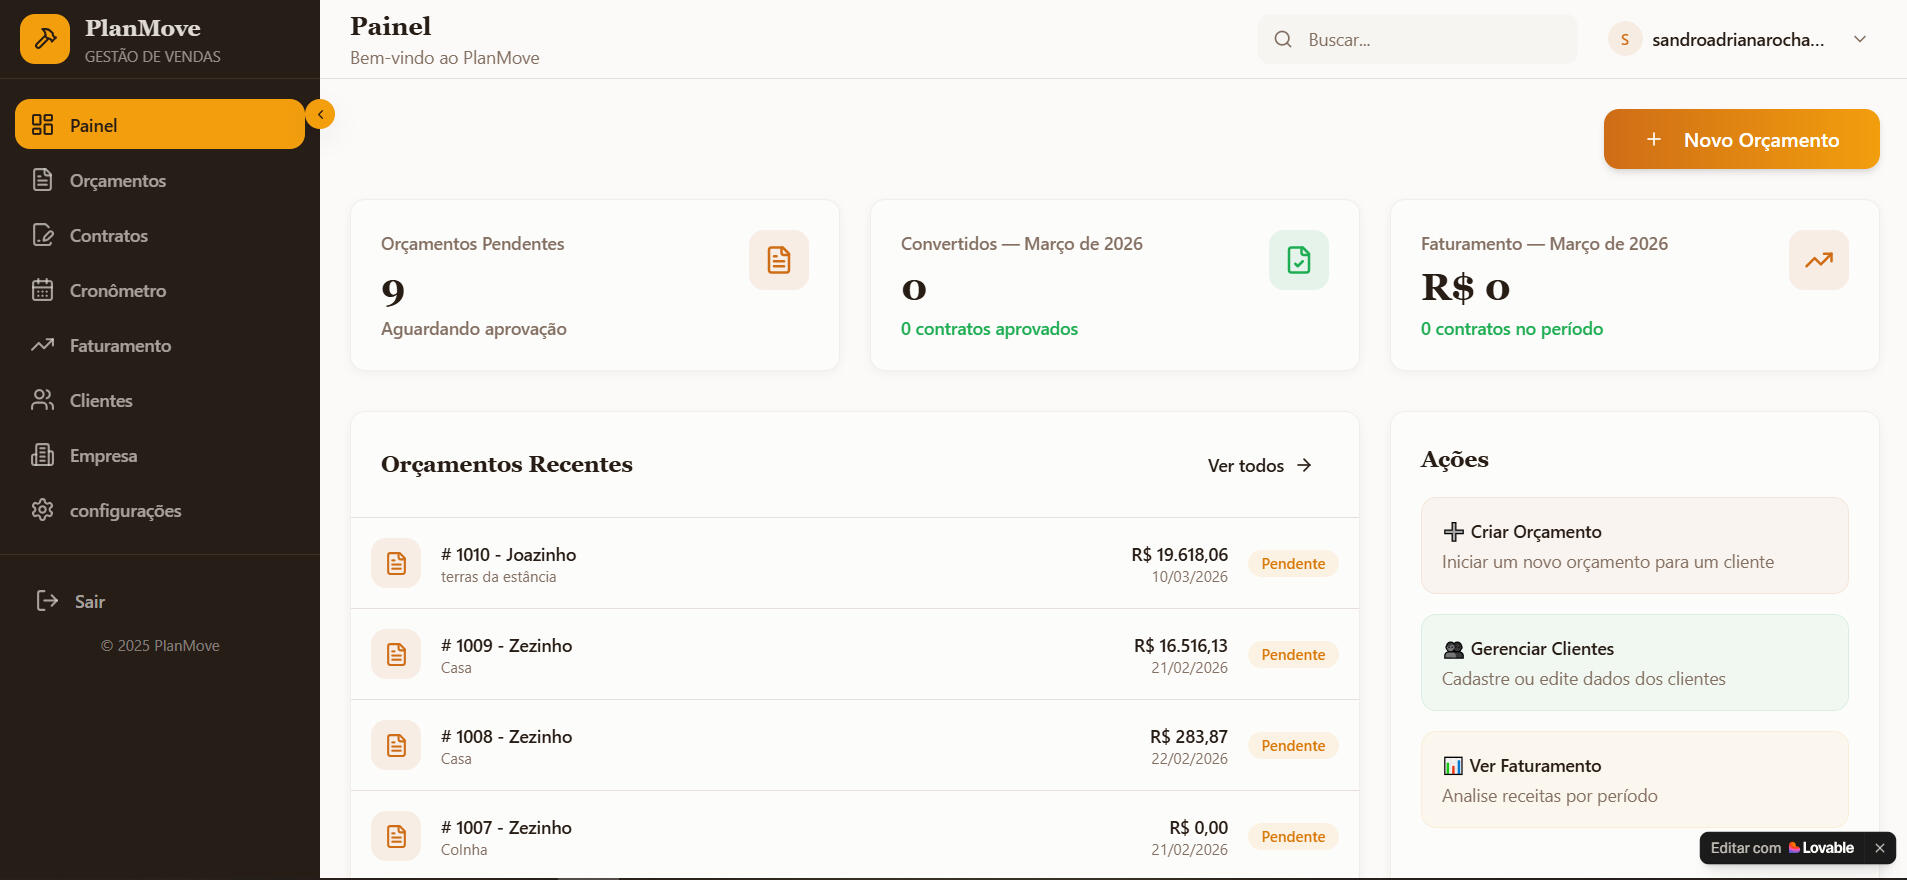The image size is (1907, 880).
Task: Dismiss the Editar com Lovable badge
Action: point(1879,848)
